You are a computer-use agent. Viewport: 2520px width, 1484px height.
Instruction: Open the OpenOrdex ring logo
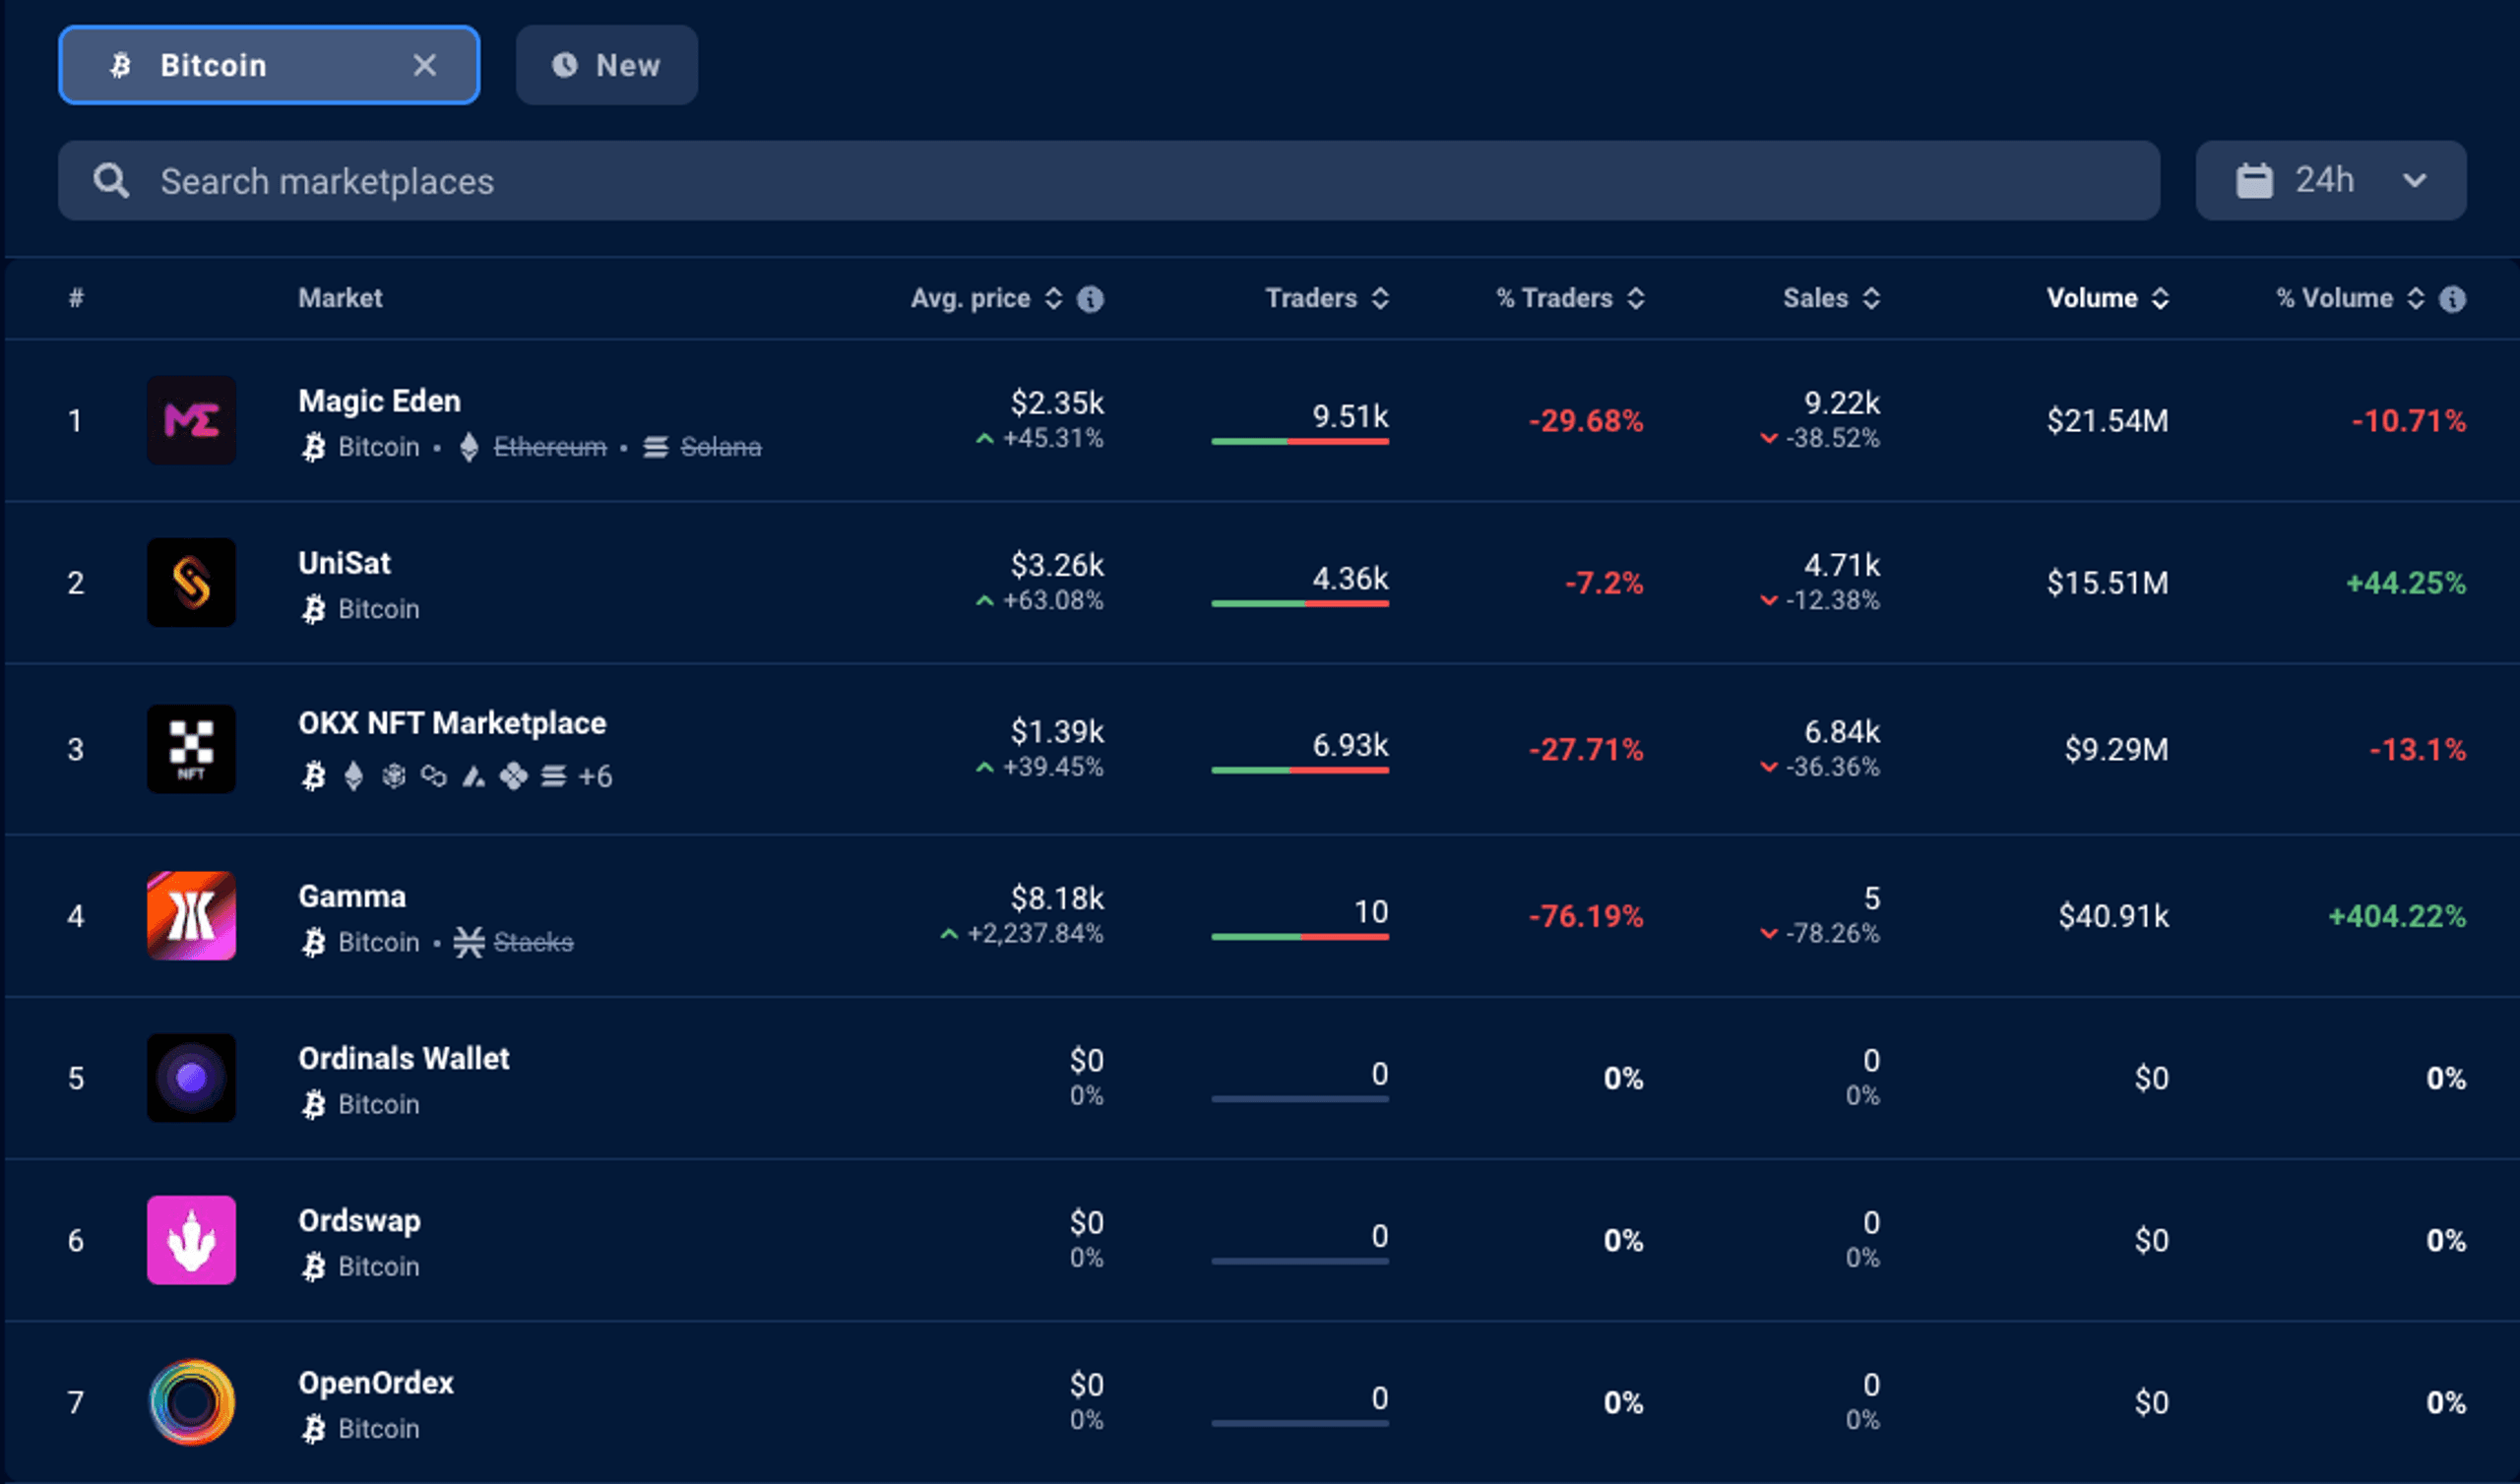point(191,1402)
